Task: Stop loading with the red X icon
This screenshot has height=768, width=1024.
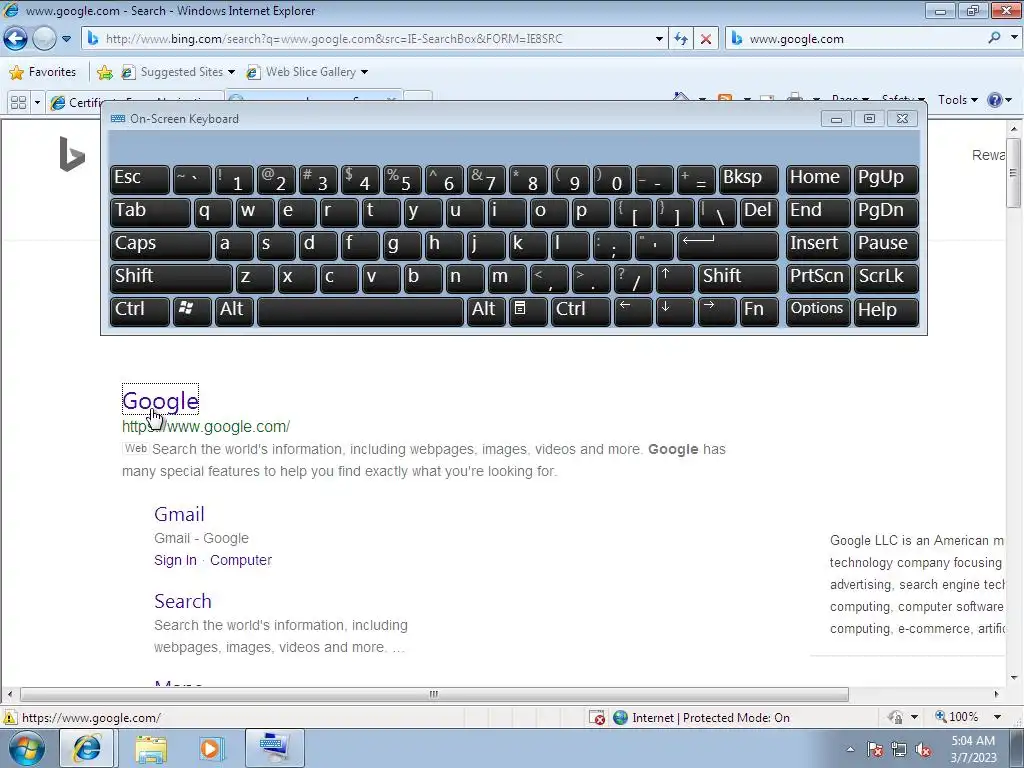Action: pos(706,39)
